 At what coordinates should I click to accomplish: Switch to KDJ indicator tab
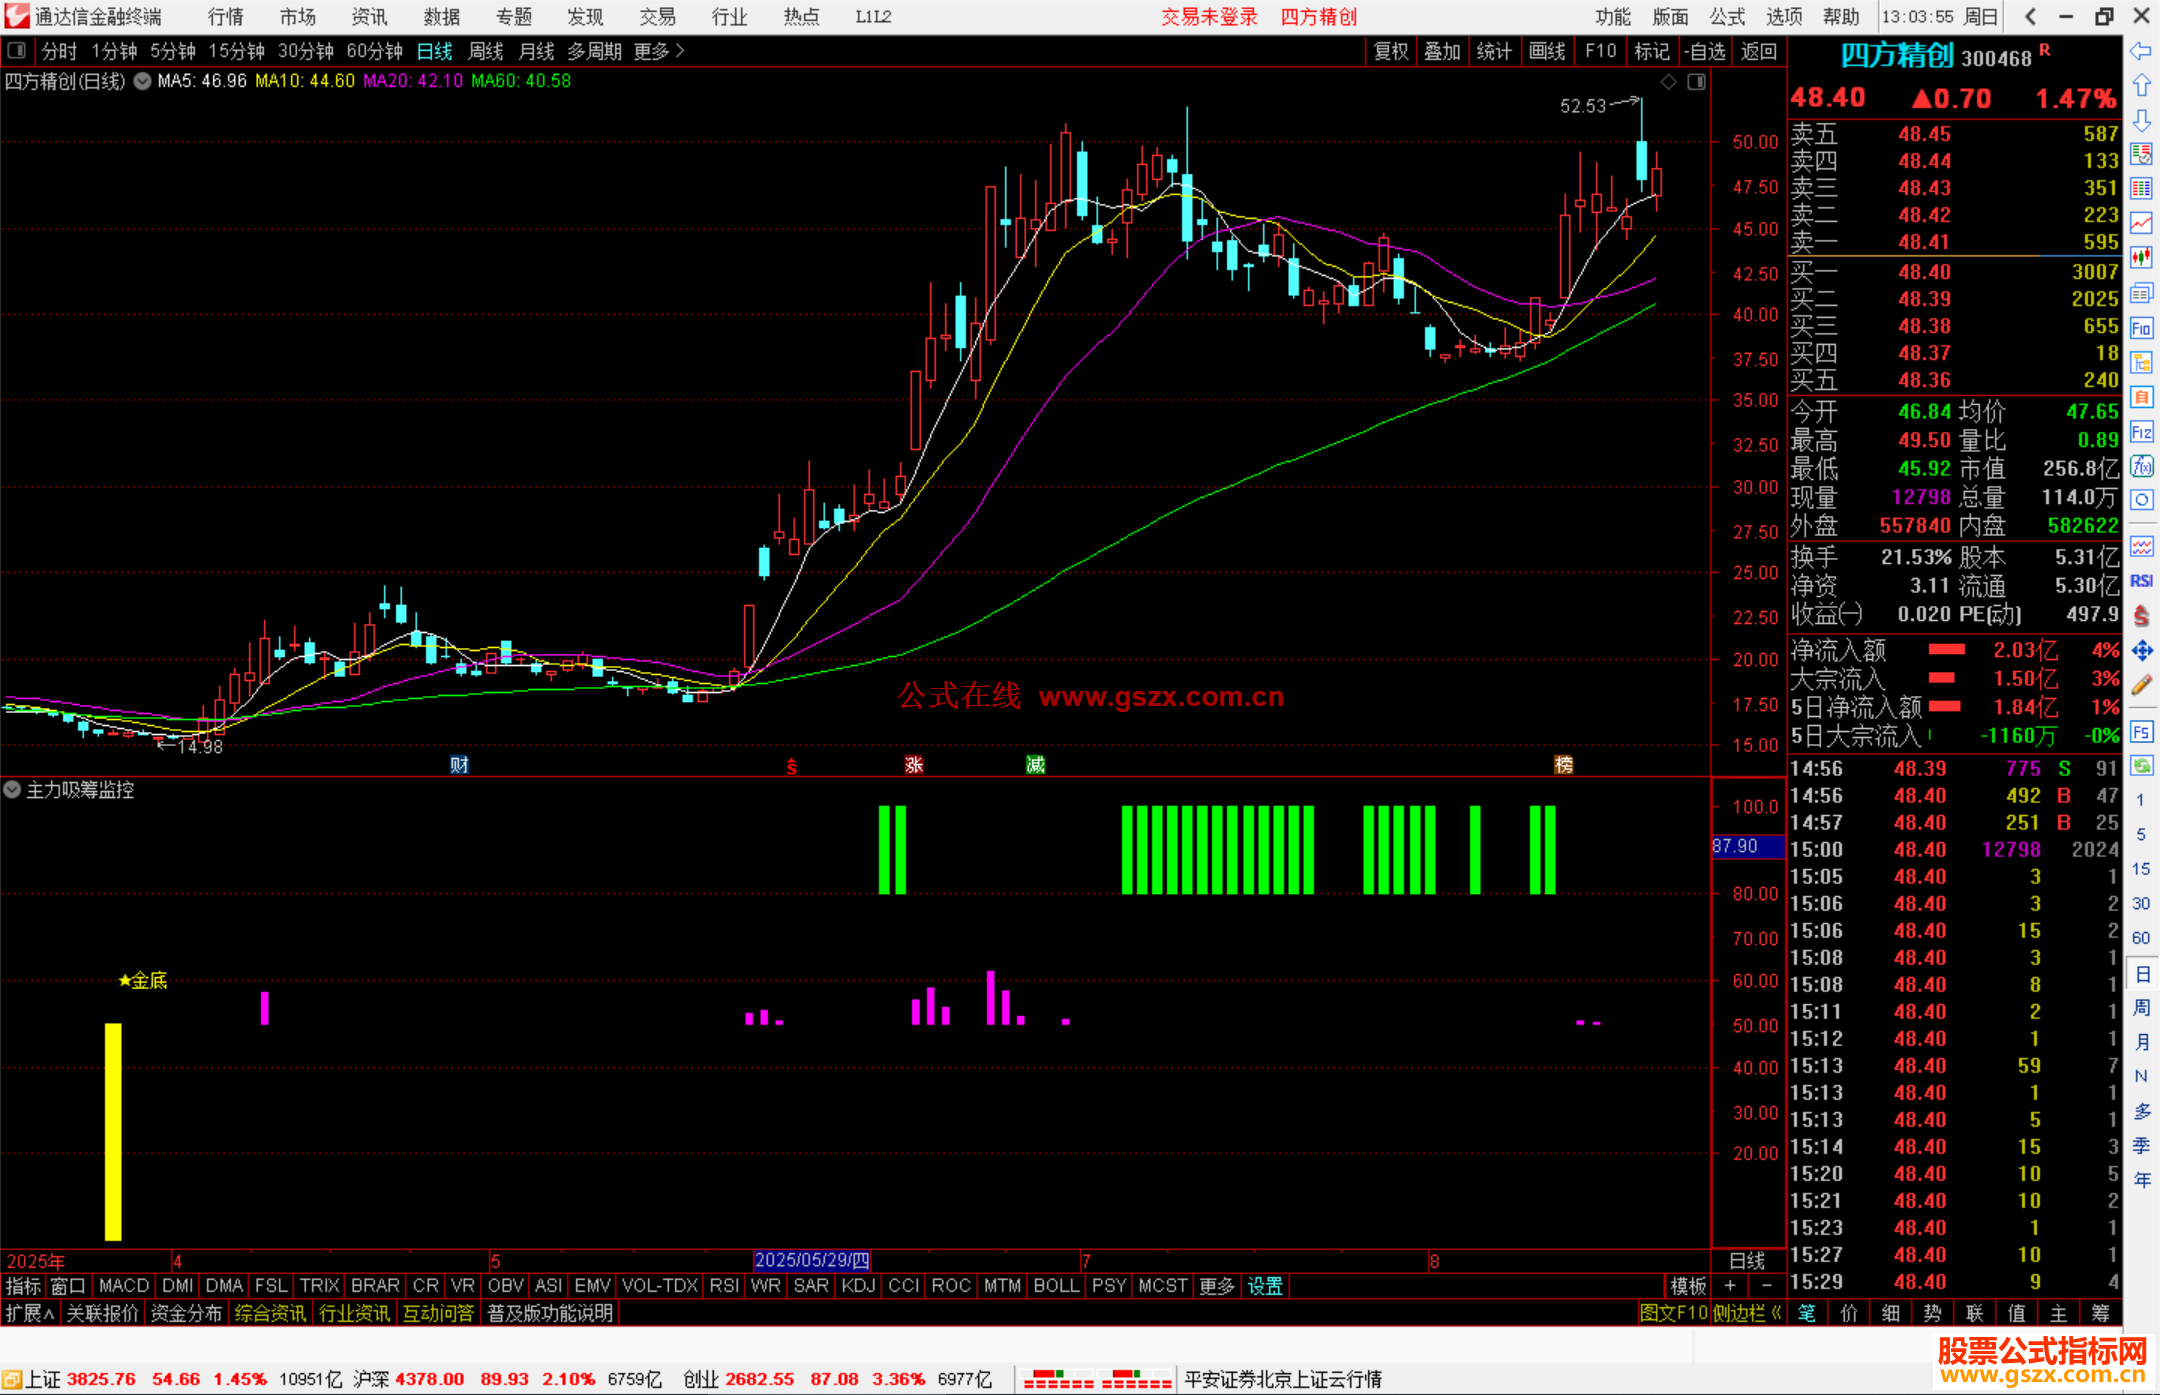coord(858,1286)
